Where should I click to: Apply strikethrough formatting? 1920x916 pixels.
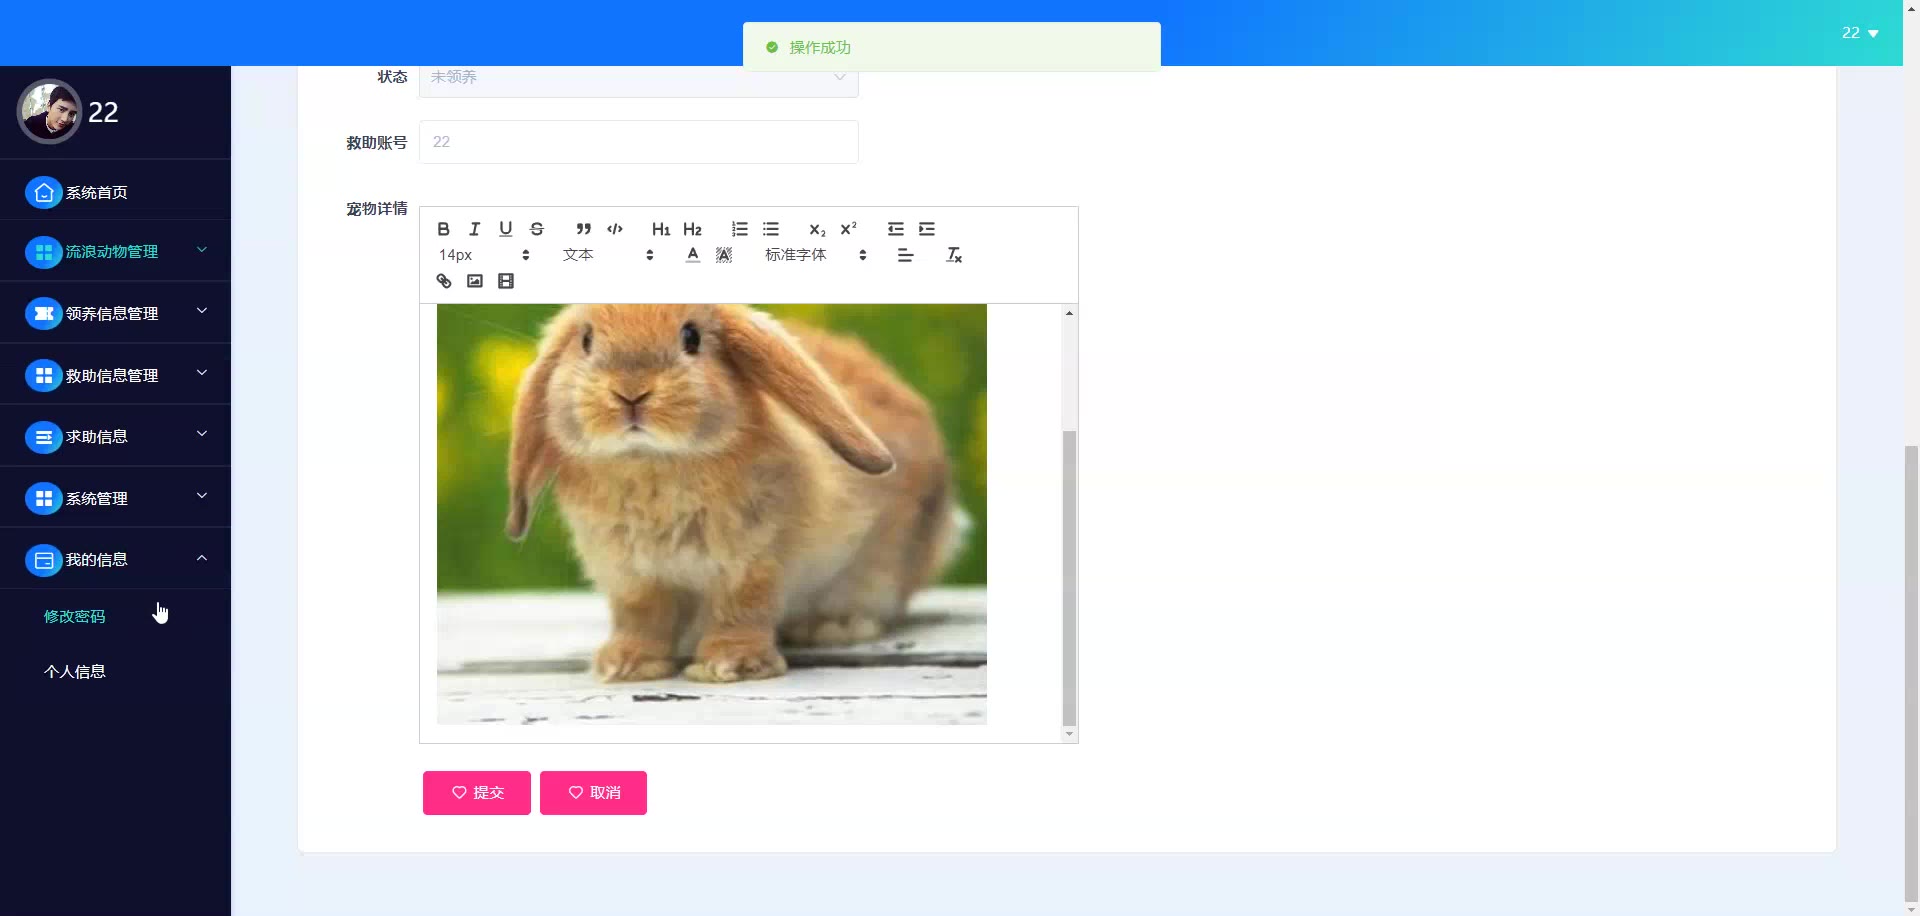pos(537,229)
